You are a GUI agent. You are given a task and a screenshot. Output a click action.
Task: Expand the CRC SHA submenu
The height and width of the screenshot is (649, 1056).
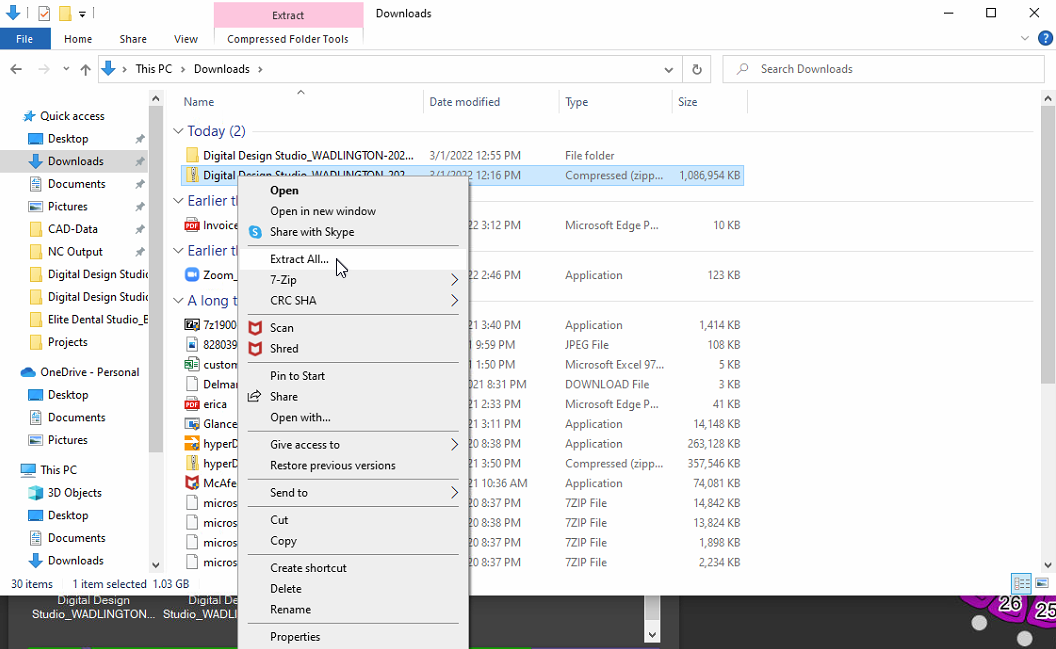455,300
